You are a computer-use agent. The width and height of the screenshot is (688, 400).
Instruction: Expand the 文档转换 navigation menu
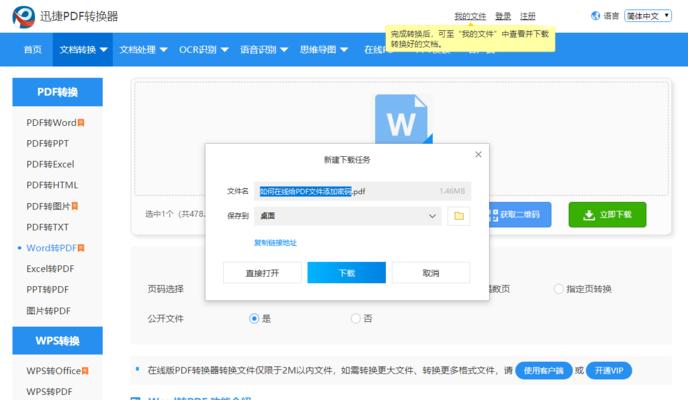point(83,50)
